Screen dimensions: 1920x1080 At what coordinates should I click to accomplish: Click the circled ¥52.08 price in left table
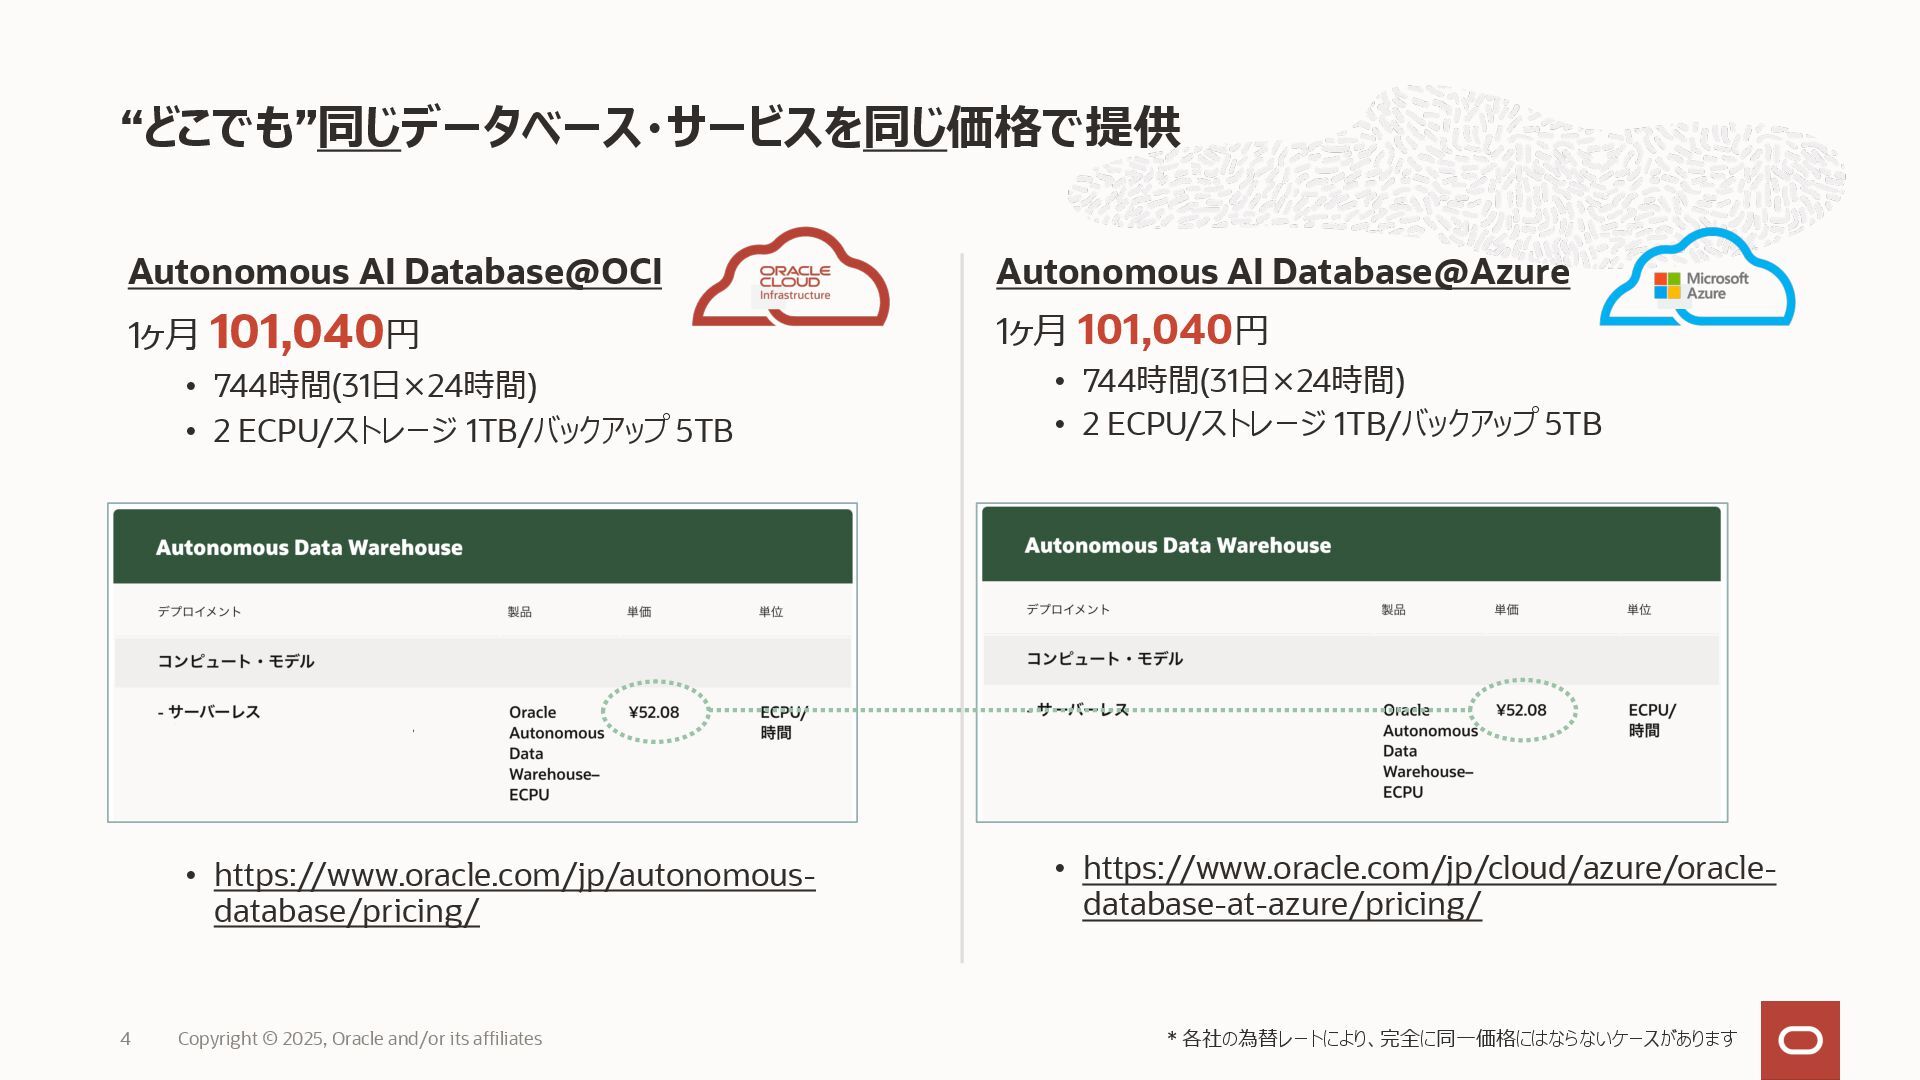pyautogui.click(x=654, y=712)
